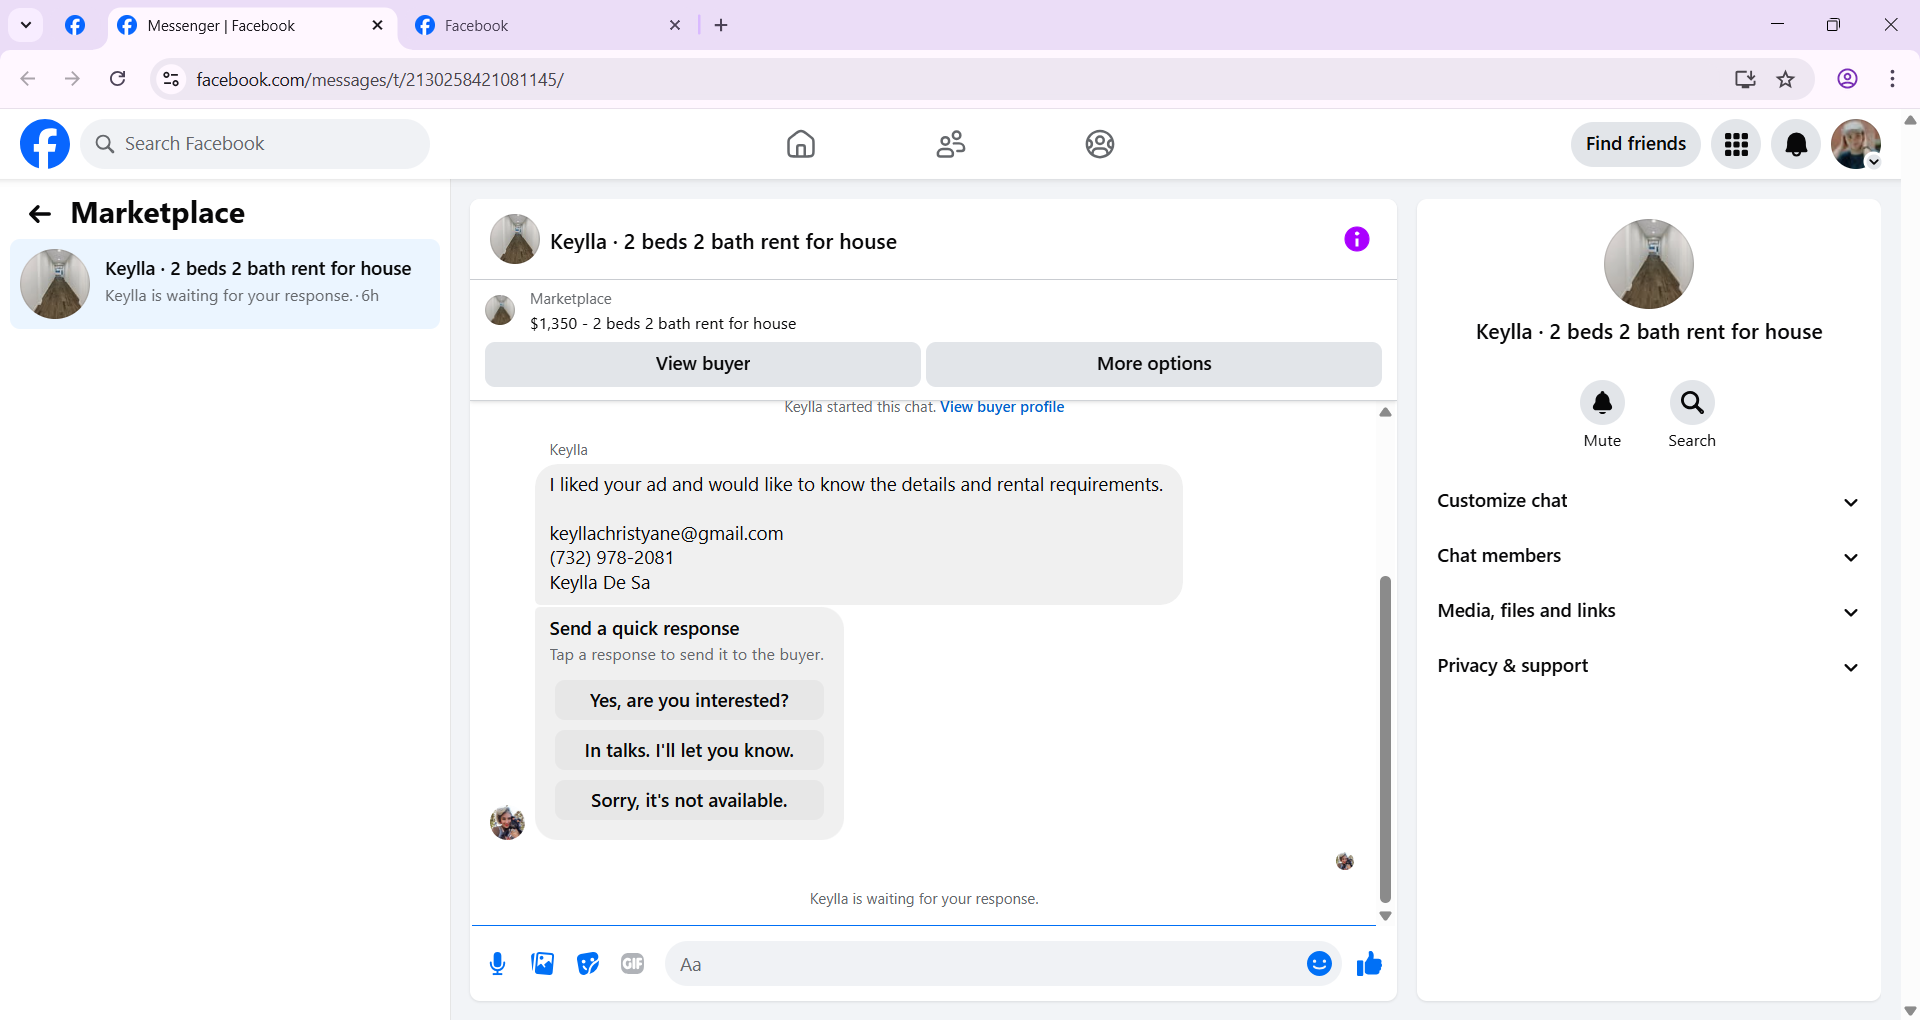Click the Find friends button
The width and height of the screenshot is (1920, 1020).
point(1636,144)
